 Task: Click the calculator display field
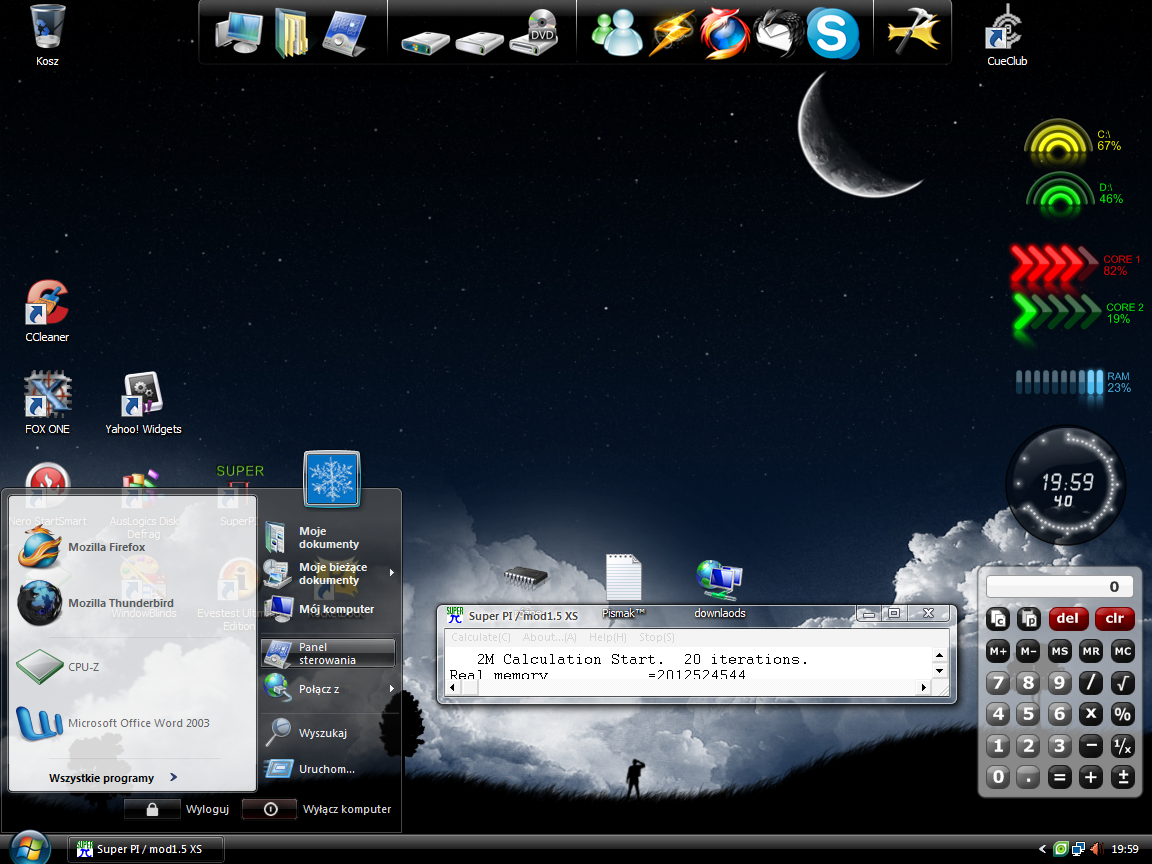(x=1060, y=586)
